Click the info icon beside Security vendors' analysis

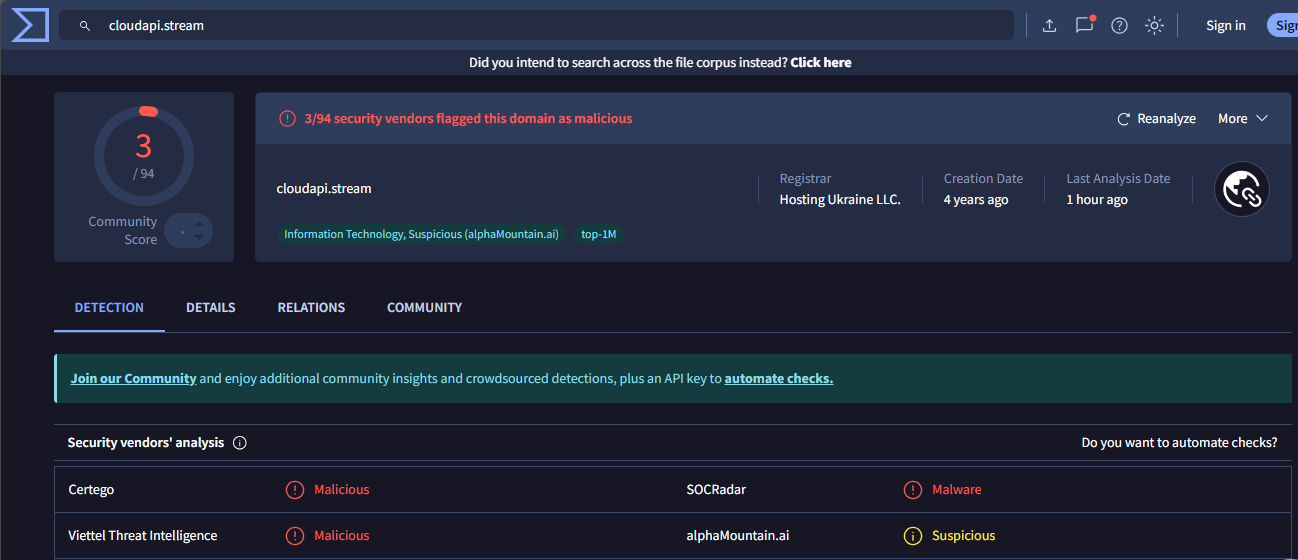(x=240, y=443)
